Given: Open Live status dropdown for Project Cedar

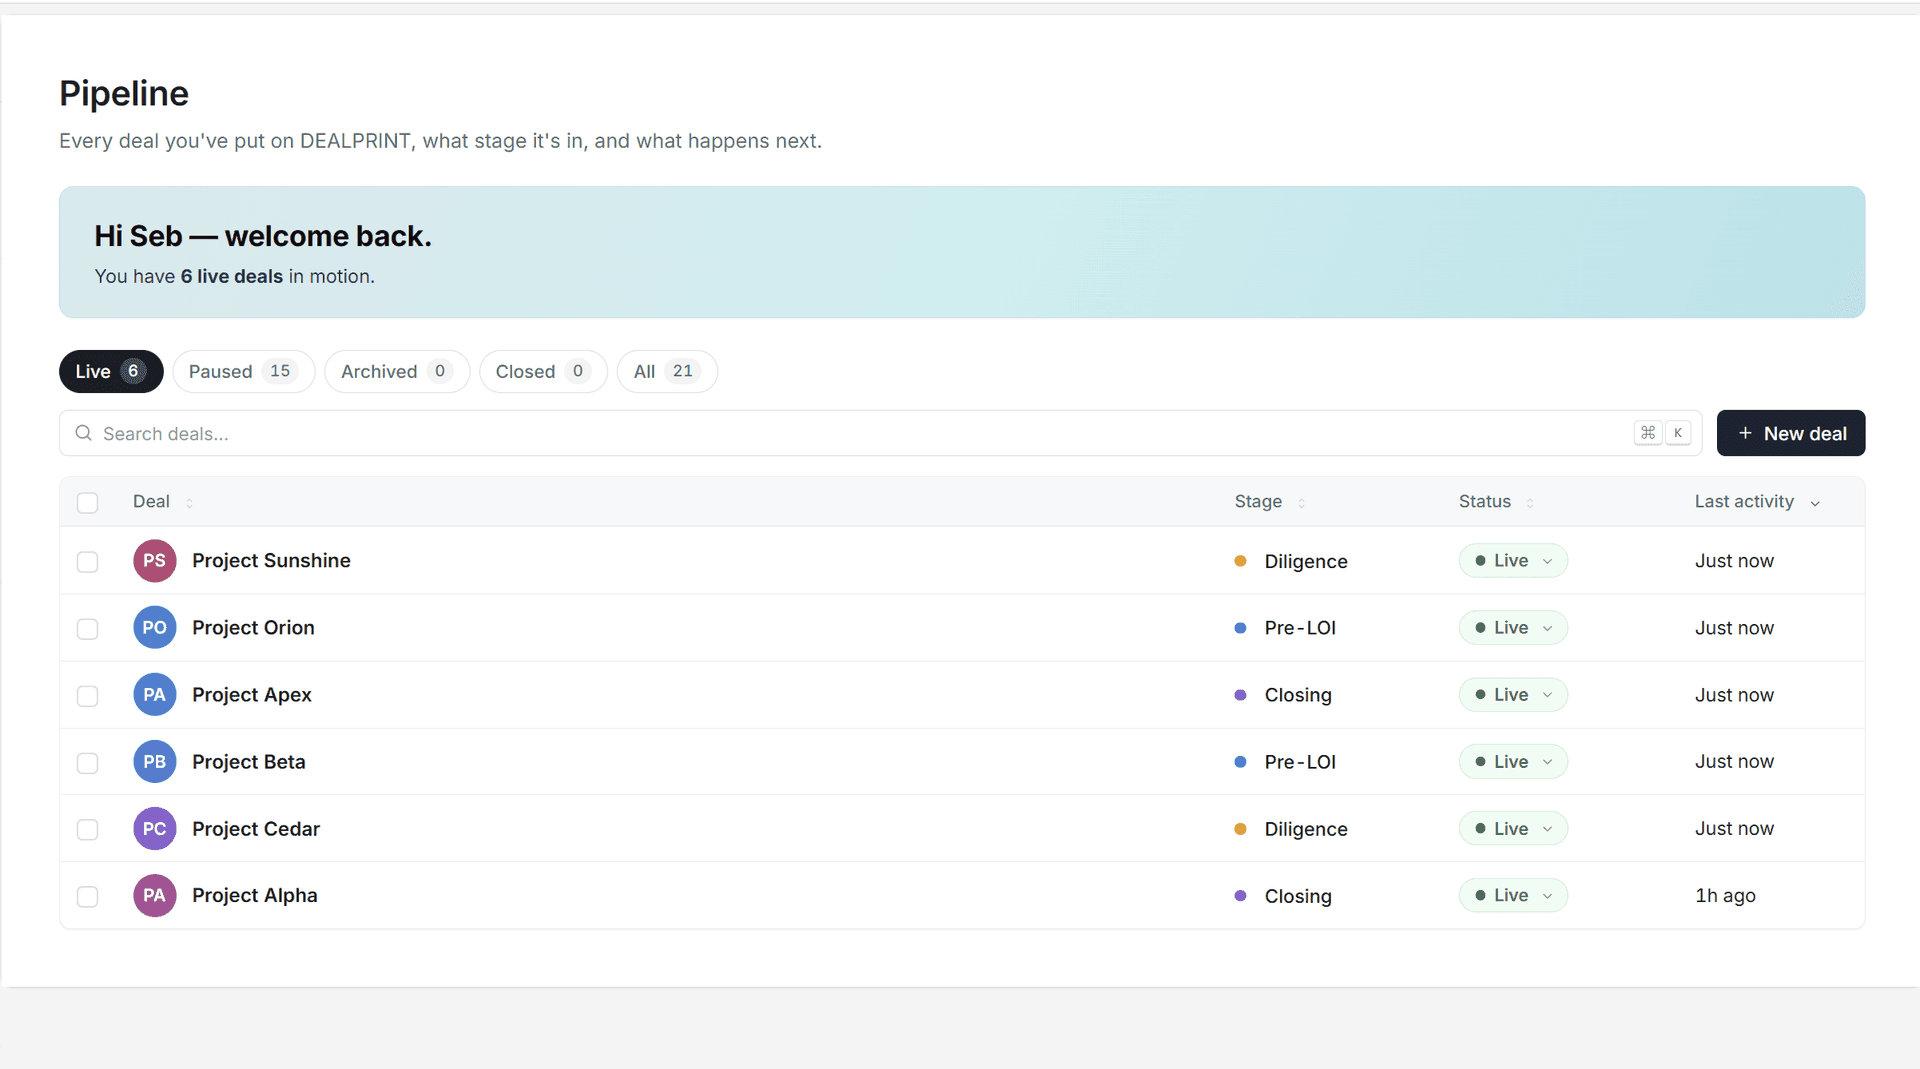Looking at the screenshot, I should coord(1513,829).
